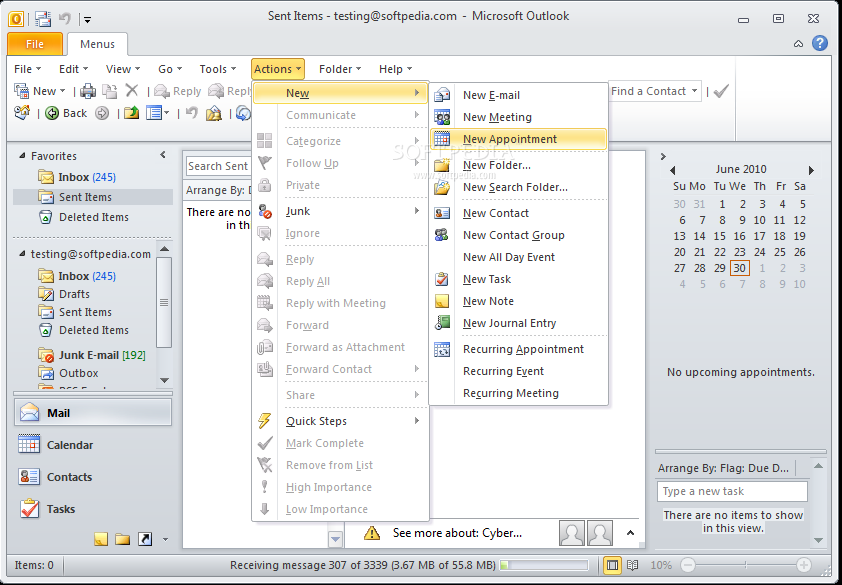Click the Outlook help question mark
This screenshot has height=585, width=842.
(x=819, y=43)
